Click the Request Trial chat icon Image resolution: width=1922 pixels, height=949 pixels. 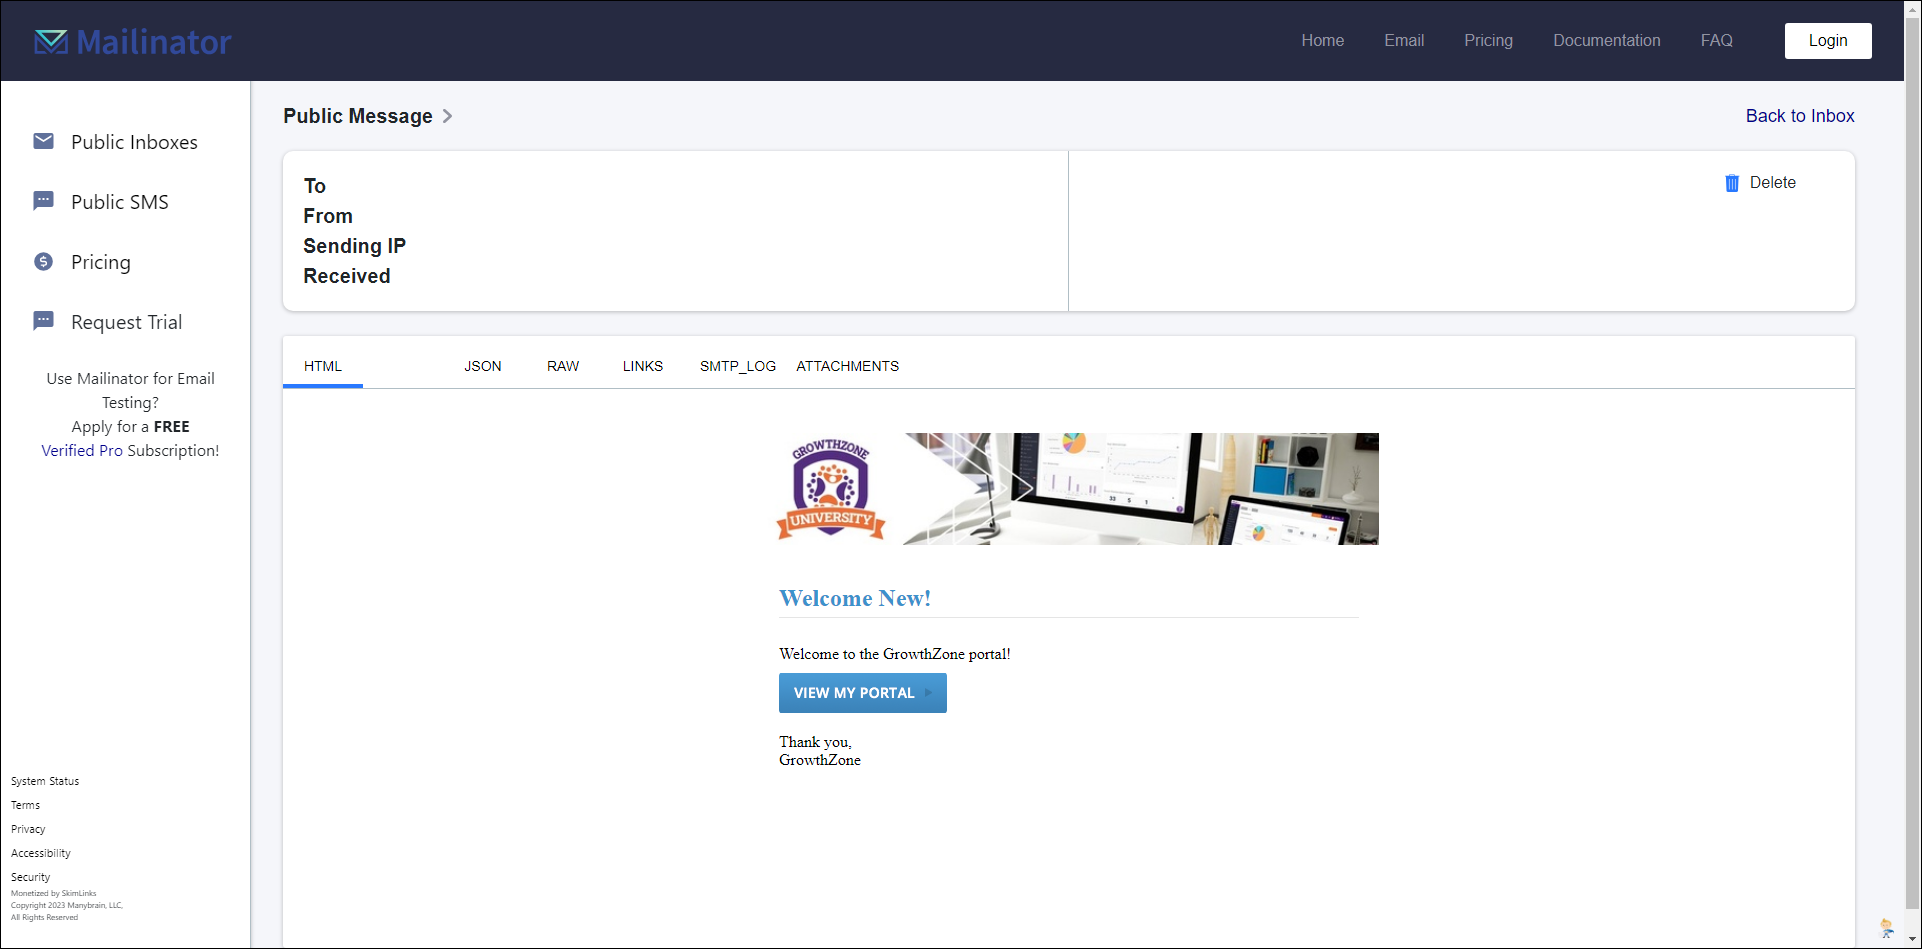44,321
